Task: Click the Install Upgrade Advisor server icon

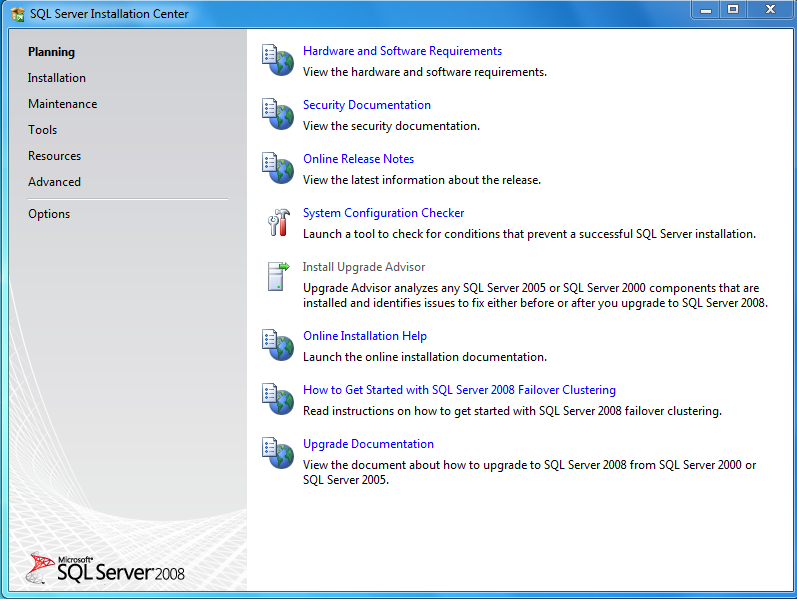Action: pos(278,276)
